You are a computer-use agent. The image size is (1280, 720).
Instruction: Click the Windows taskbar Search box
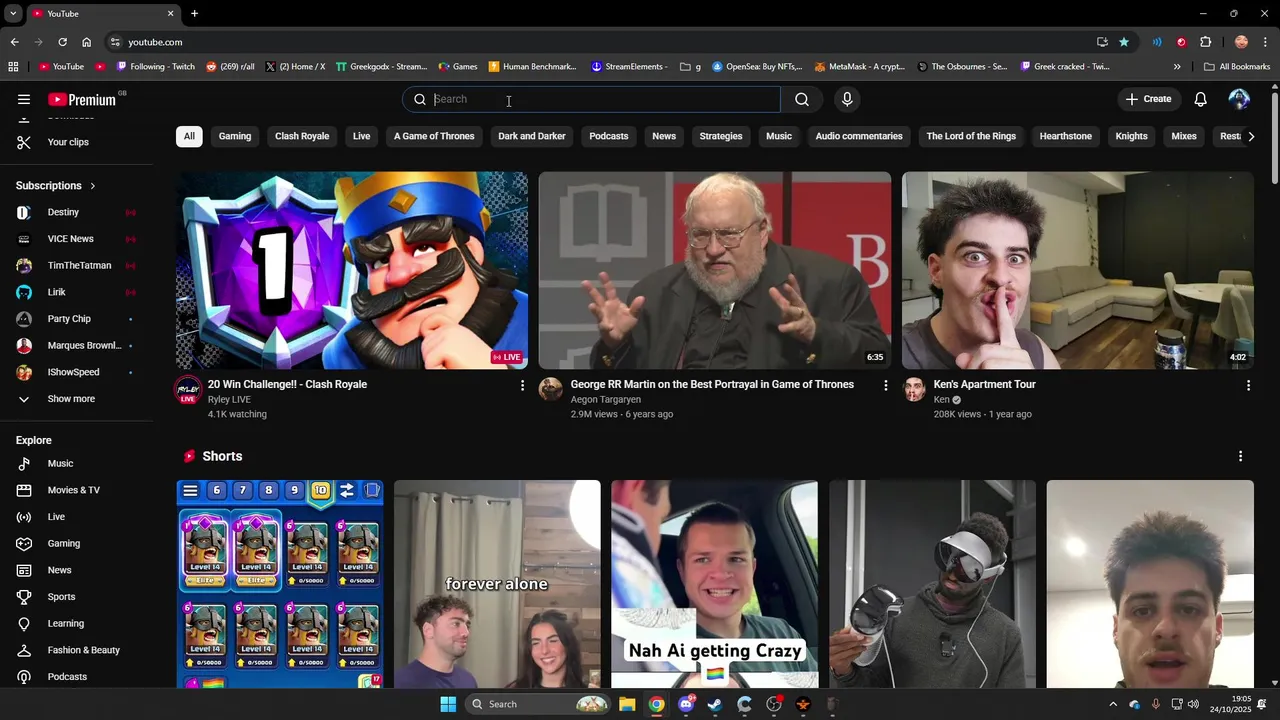(x=540, y=704)
